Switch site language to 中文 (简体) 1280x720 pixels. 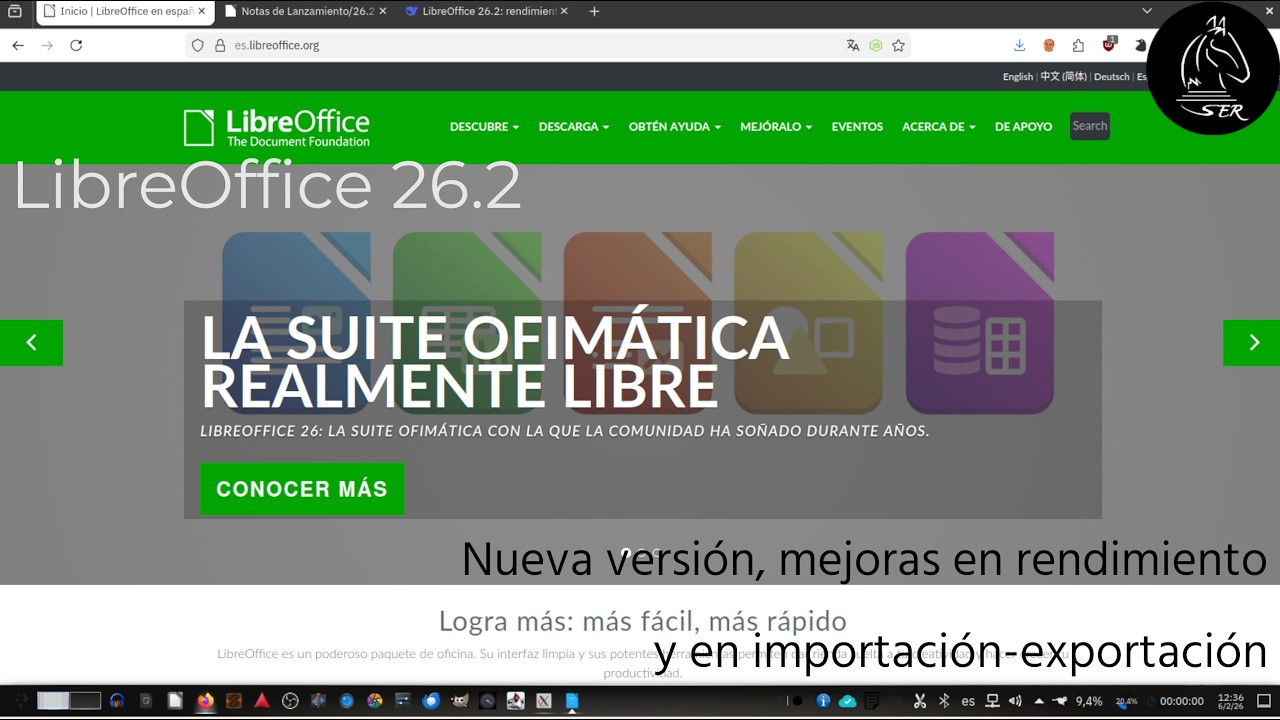(1063, 77)
